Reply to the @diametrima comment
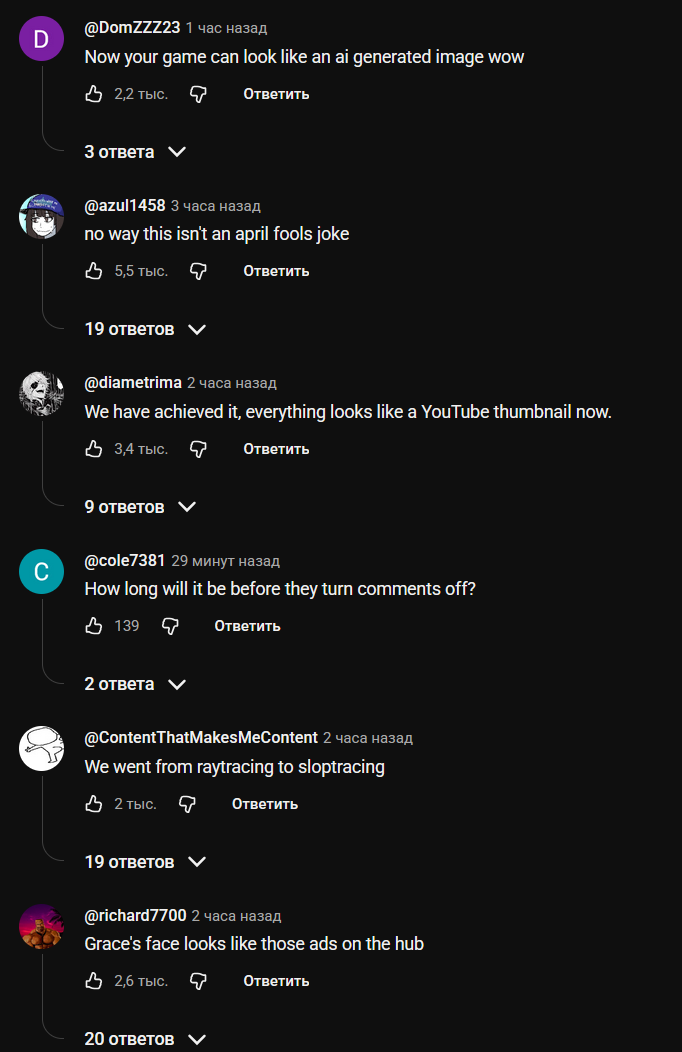 pos(276,449)
